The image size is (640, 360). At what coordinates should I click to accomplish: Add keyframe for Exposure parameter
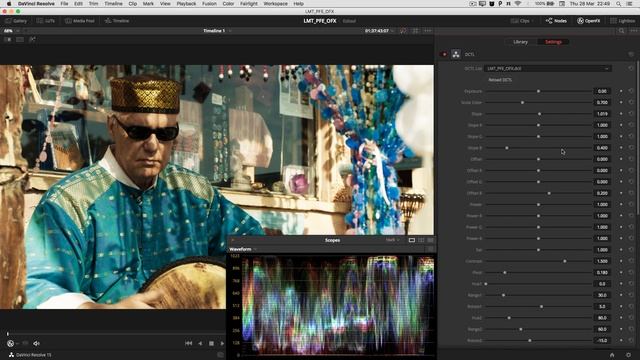coord(621,91)
